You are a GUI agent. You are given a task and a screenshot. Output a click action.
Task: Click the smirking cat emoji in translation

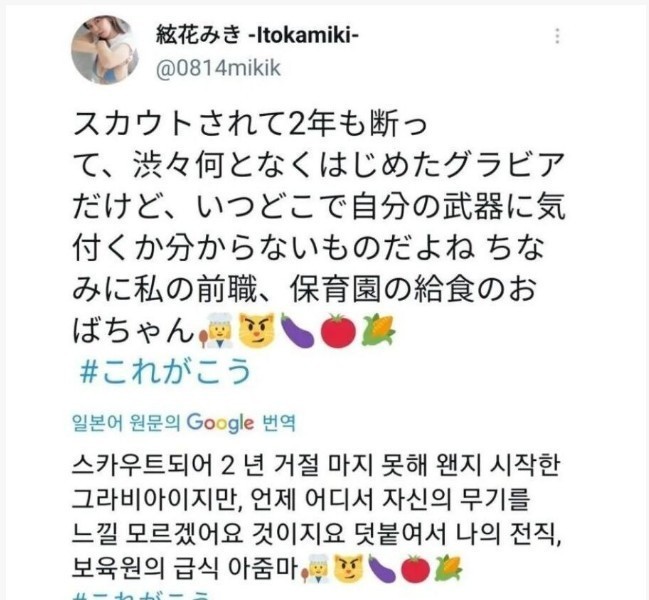349,569
